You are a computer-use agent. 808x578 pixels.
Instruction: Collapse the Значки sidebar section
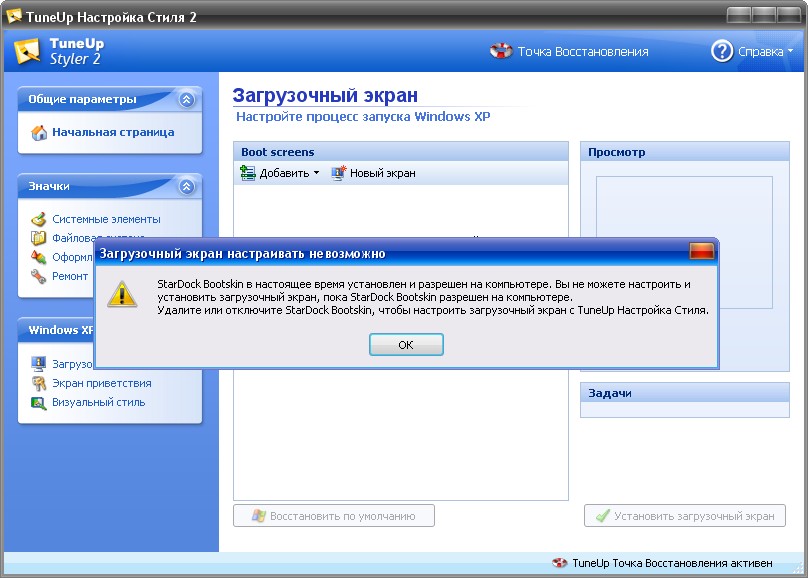coord(186,187)
